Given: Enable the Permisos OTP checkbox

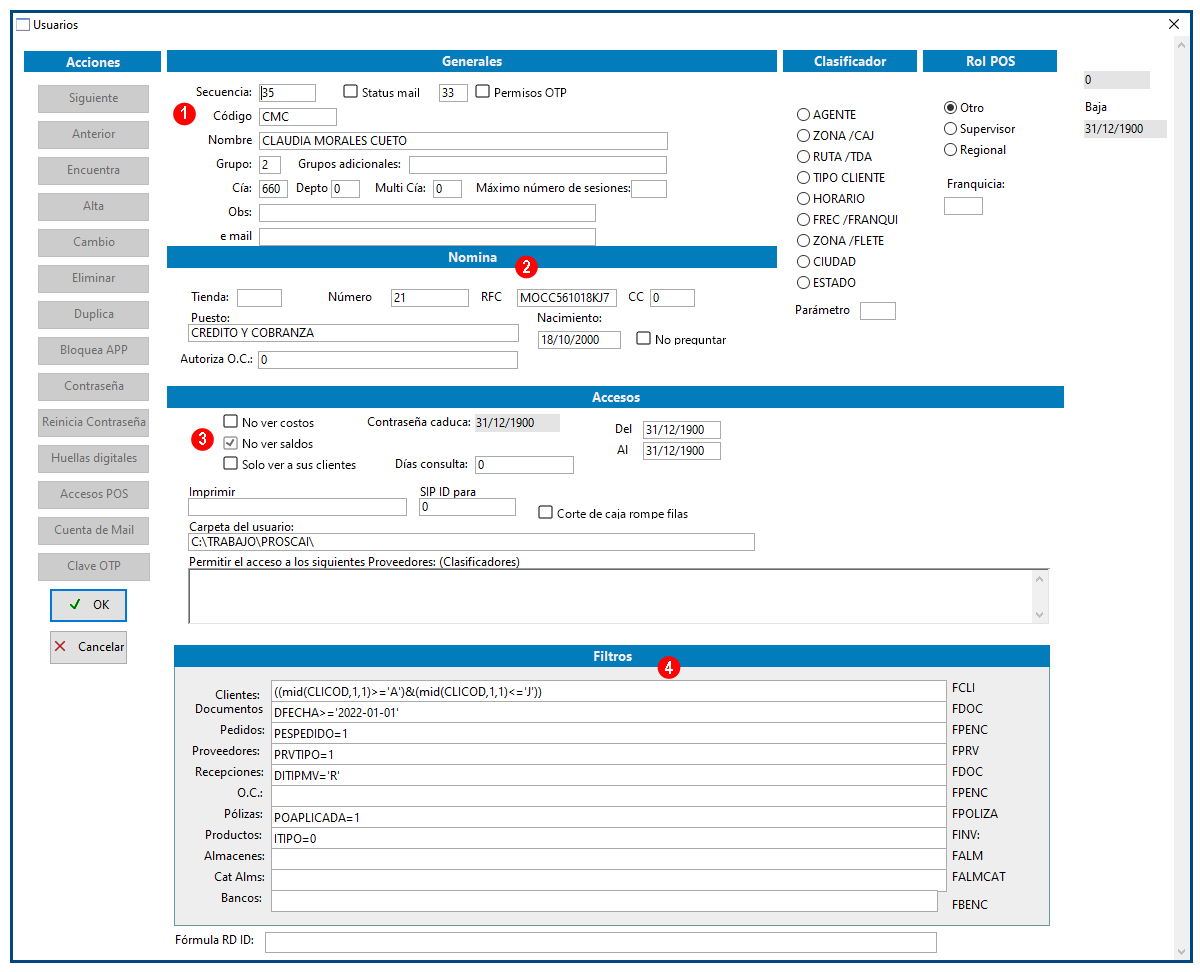Looking at the screenshot, I should tap(483, 92).
